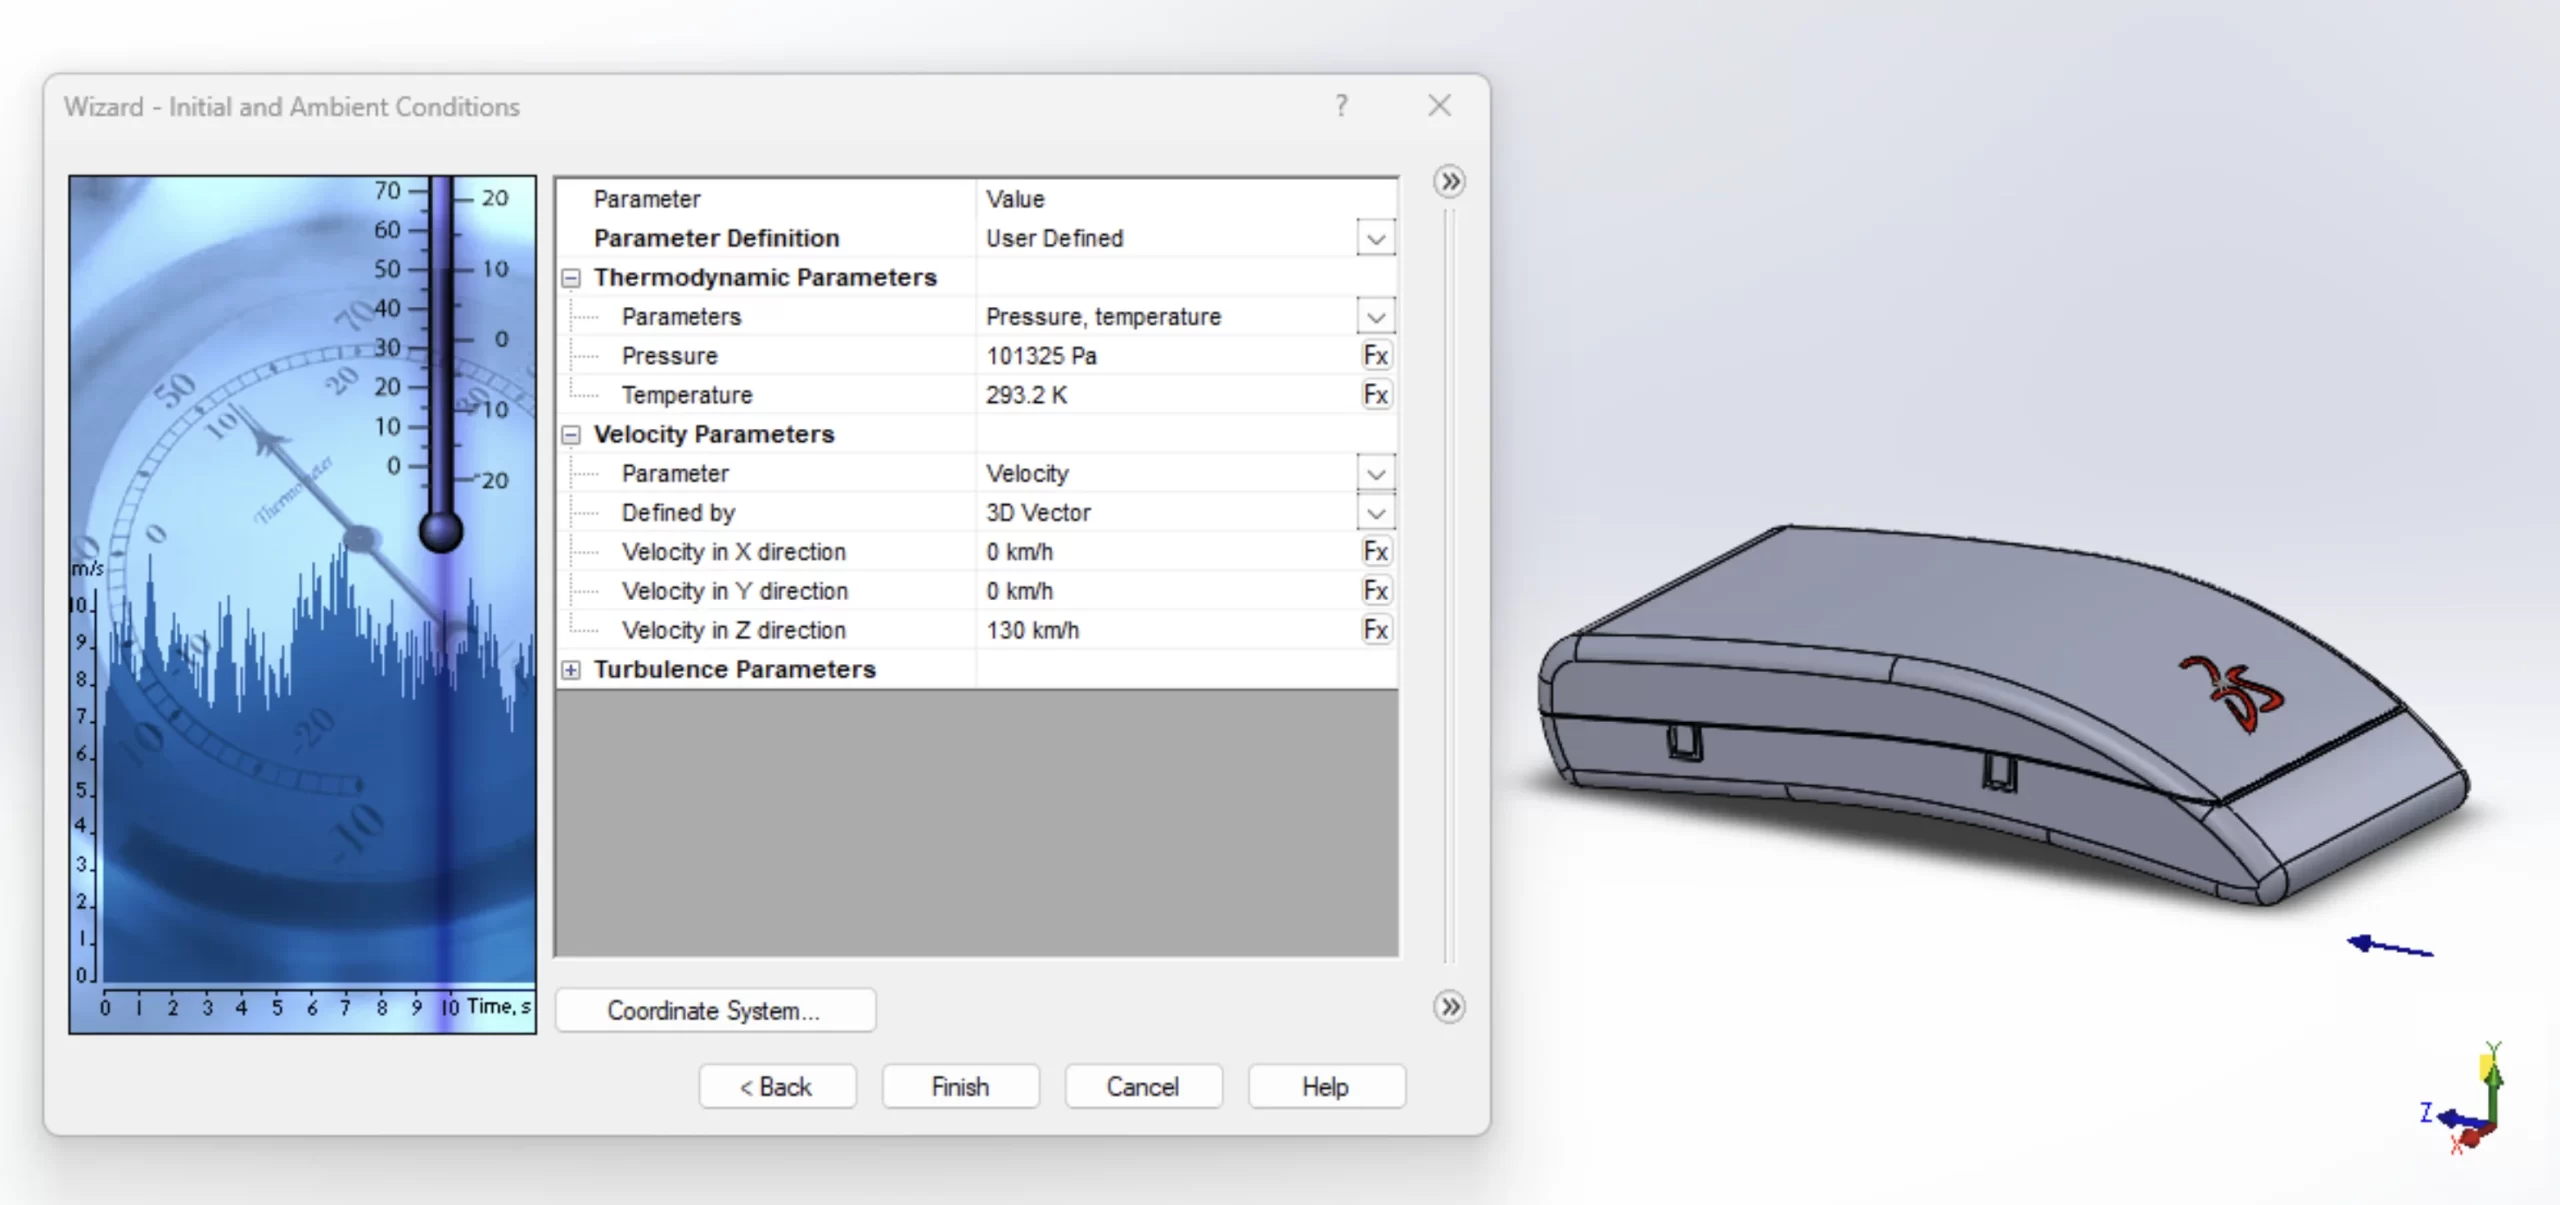The image size is (2560, 1205).
Task: Go to previous step with Back
Action: pyautogui.click(x=777, y=1087)
